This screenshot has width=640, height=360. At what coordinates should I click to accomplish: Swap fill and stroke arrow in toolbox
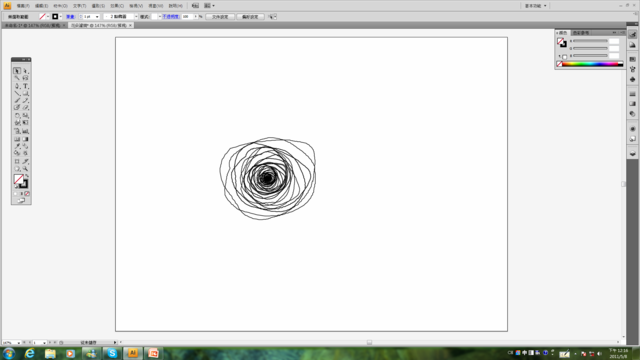(27, 176)
